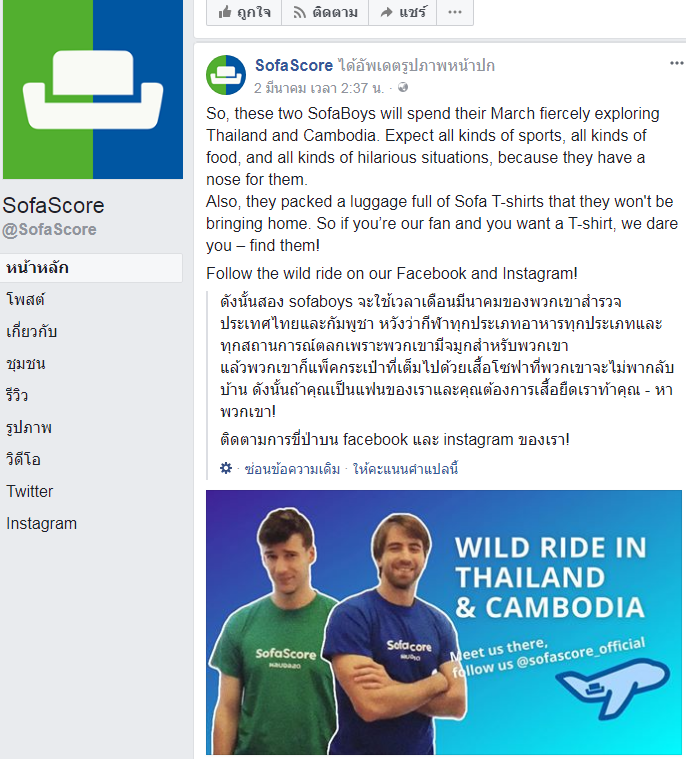Open the post options ellipsis menu
Screen dimensions: 686x759
[676, 63]
